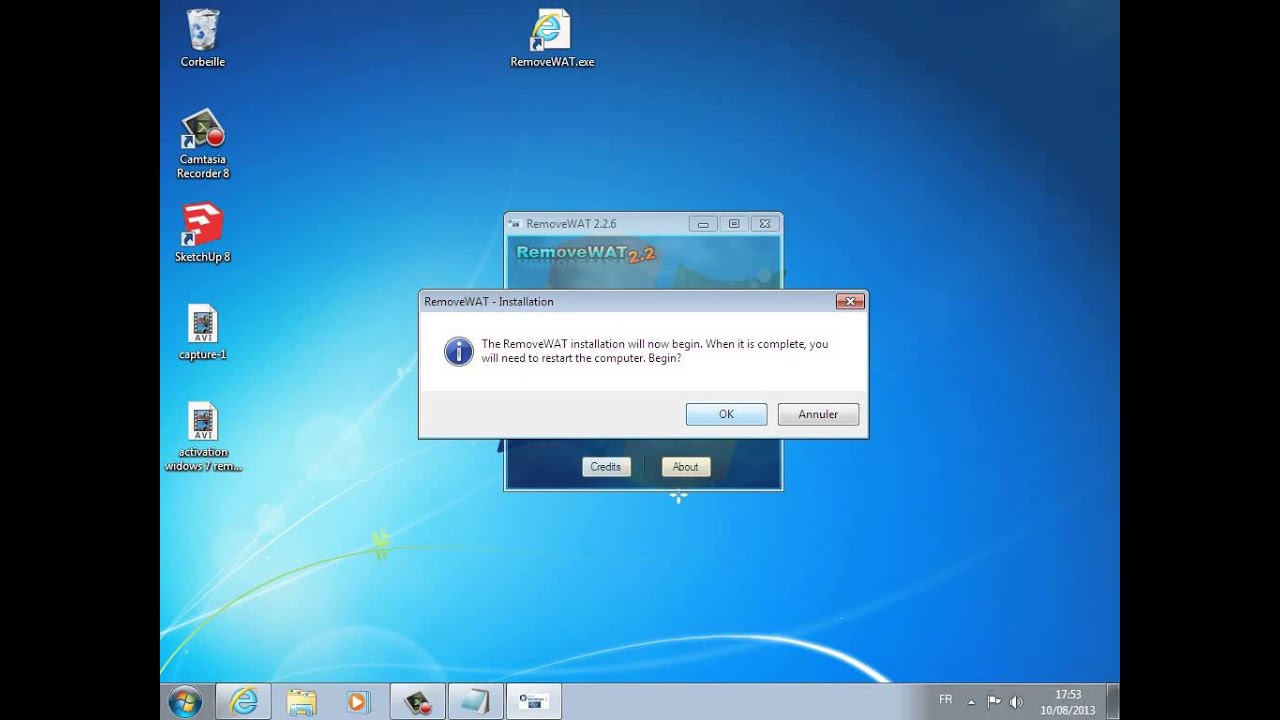
Task: Close the RemoveWAT - Installation dialog
Action: click(849, 301)
